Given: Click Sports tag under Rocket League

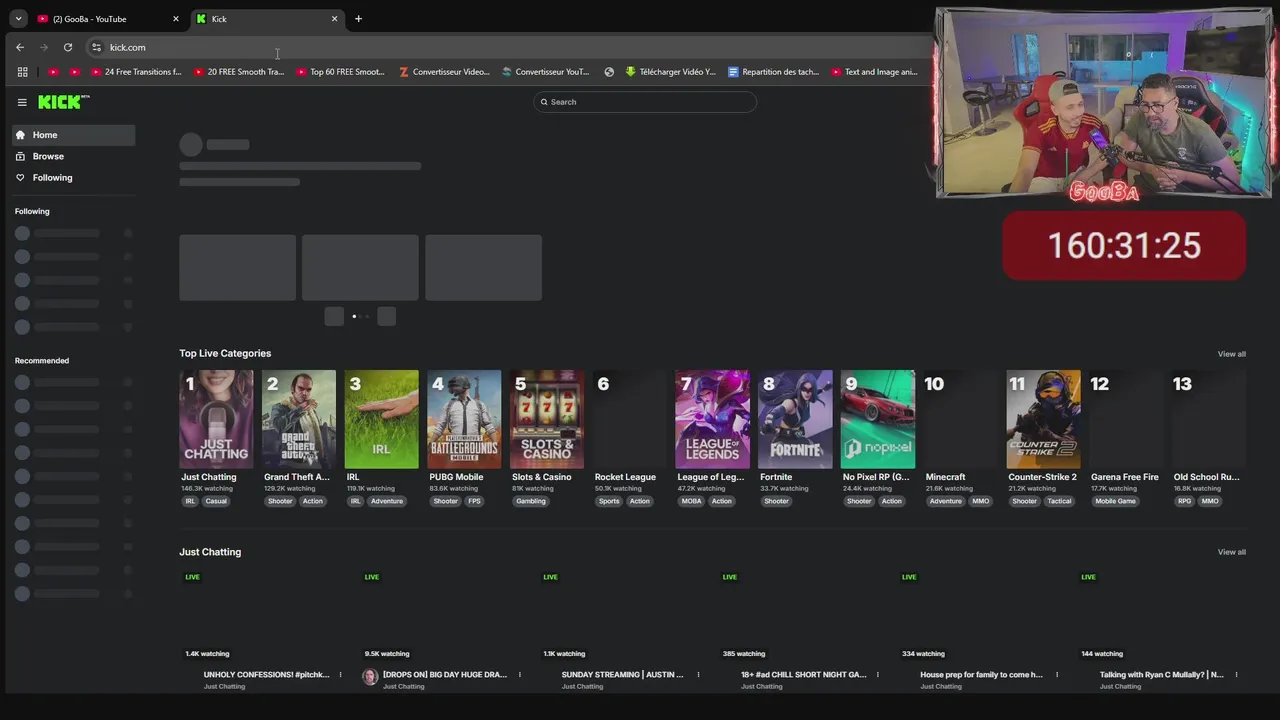Looking at the screenshot, I should 609,501.
